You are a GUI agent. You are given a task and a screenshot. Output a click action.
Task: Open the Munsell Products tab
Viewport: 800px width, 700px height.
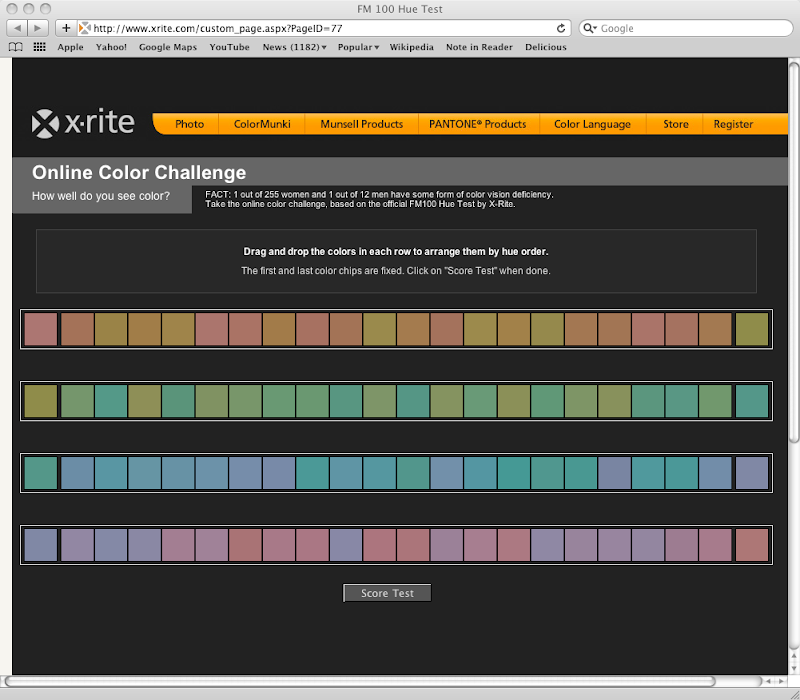[361, 124]
